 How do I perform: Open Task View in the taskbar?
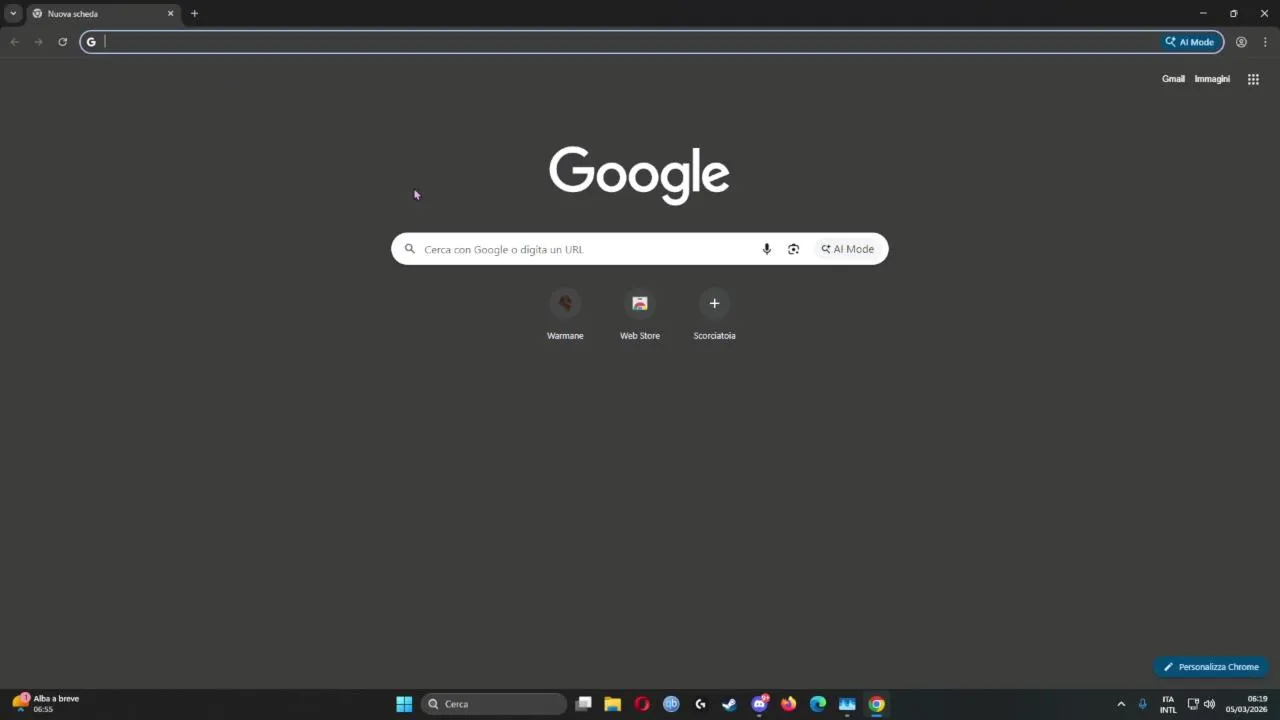tap(584, 704)
